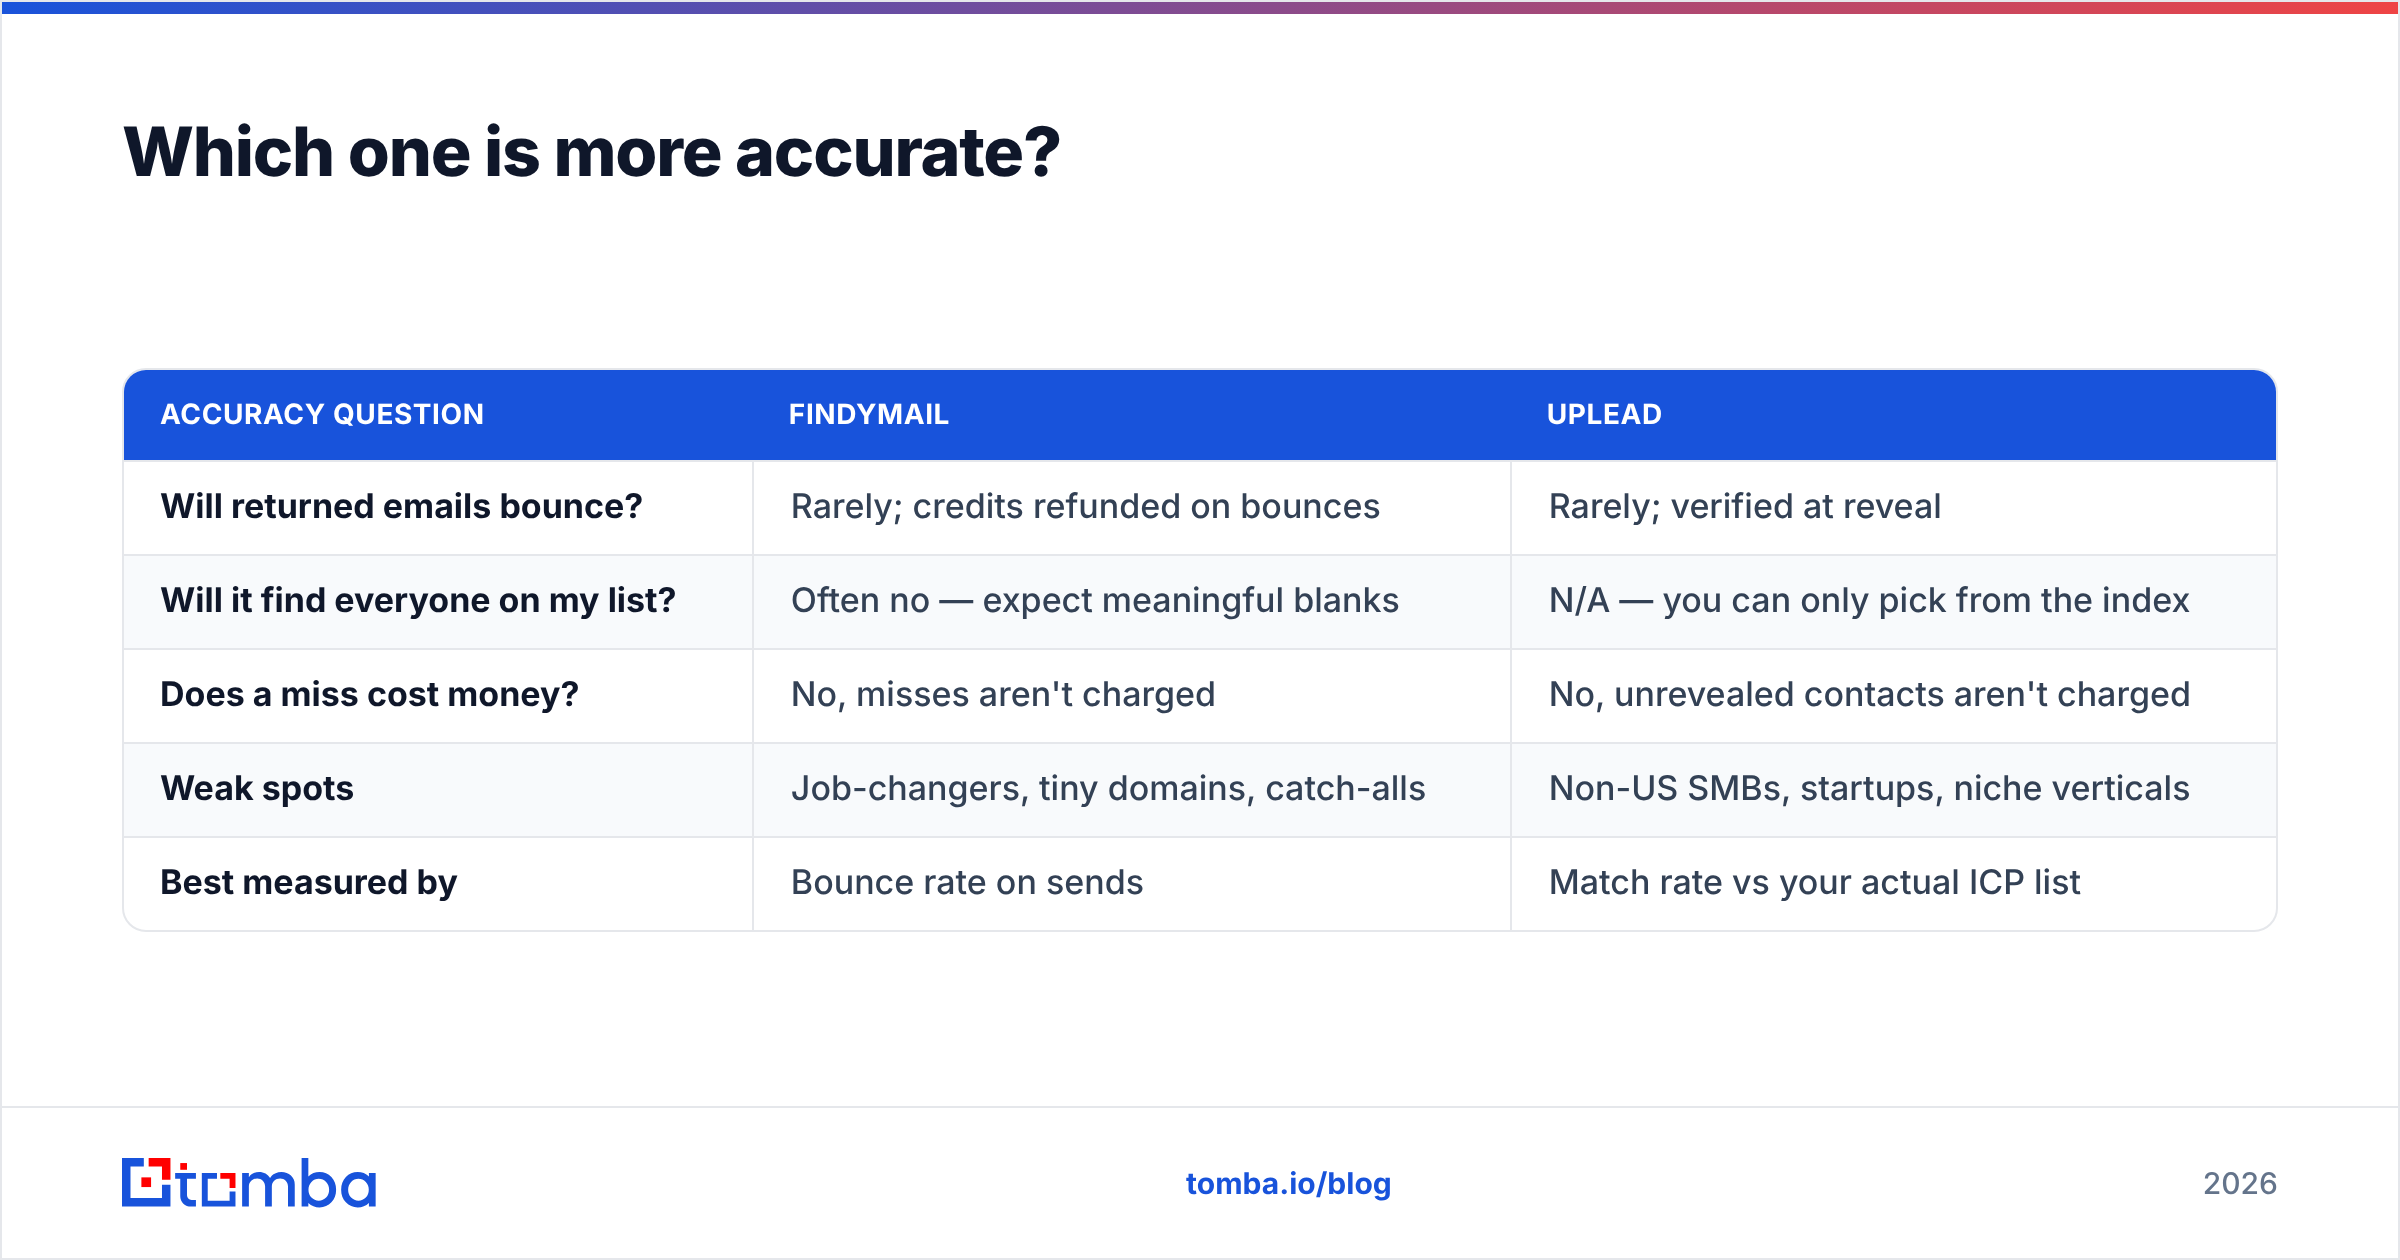2400x1260 pixels.
Task: Select 'Rarely; credits refunded on bounces' cell
Action: click(x=1085, y=507)
